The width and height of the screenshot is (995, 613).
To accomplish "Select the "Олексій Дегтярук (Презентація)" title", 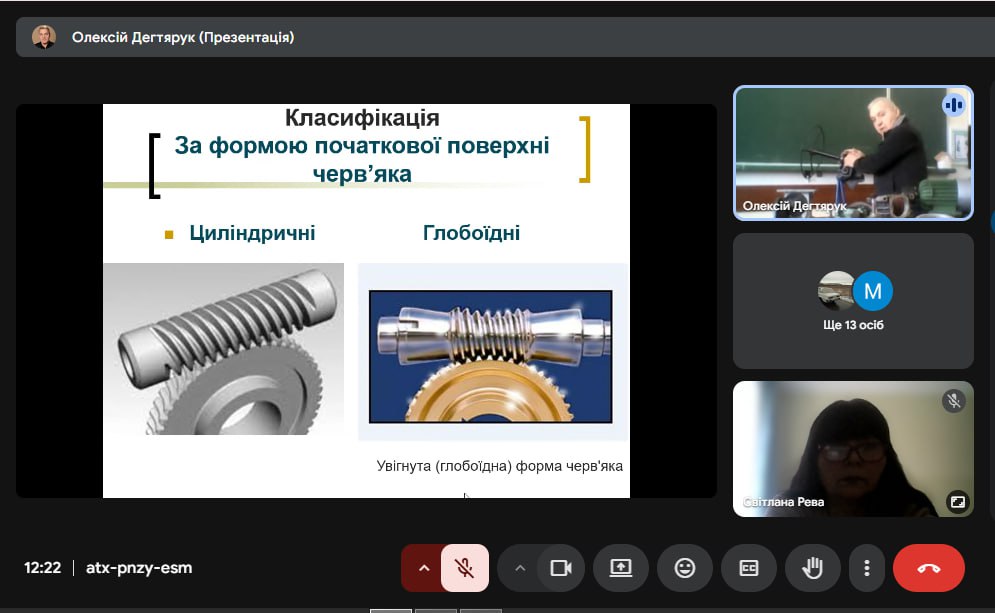I will 183,37.
